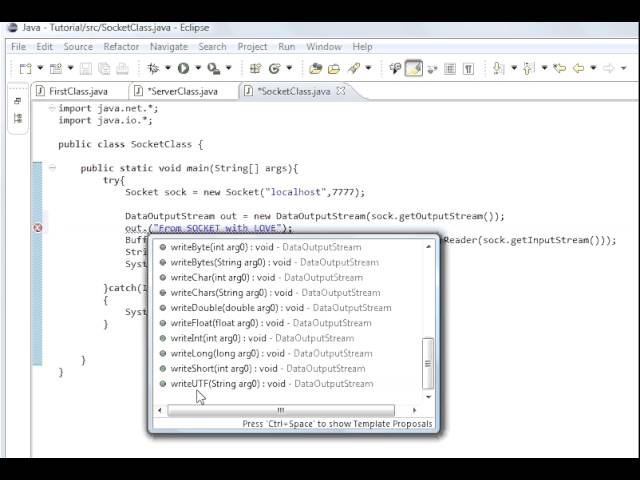The width and height of the screenshot is (640, 480).
Task: Click the Back navigation arrow
Action: pos(578,68)
